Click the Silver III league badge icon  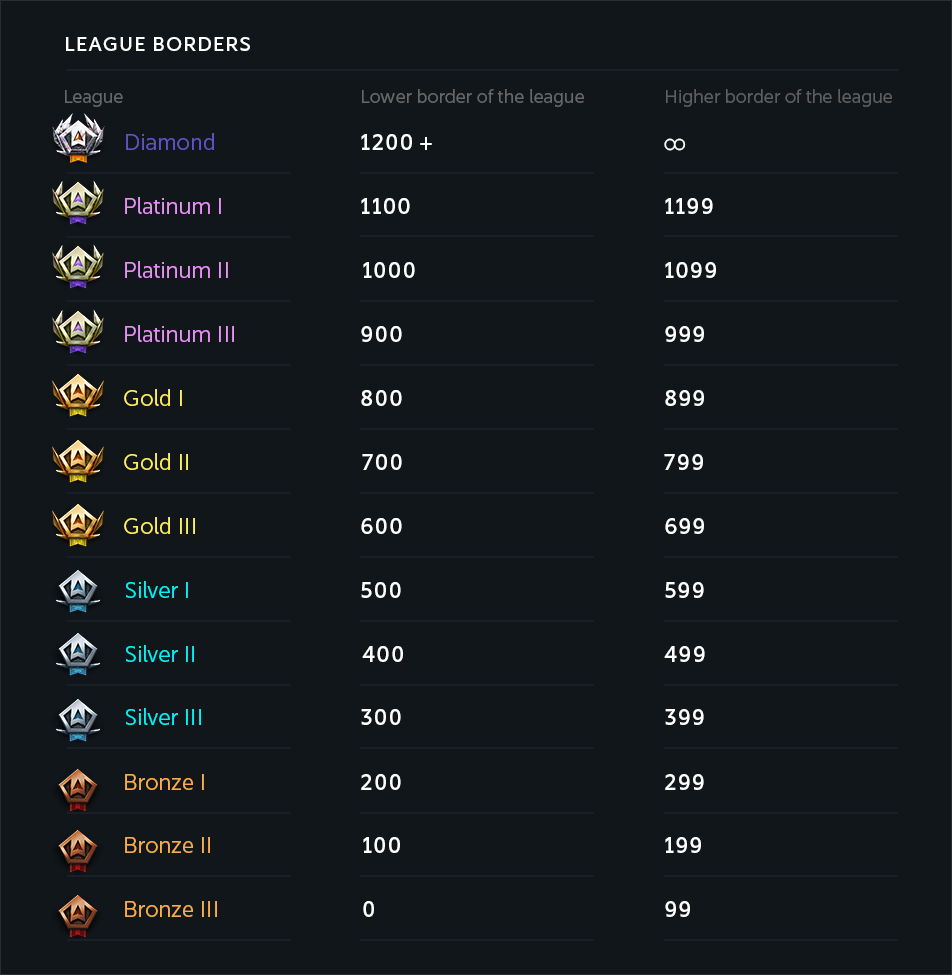click(78, 717)
